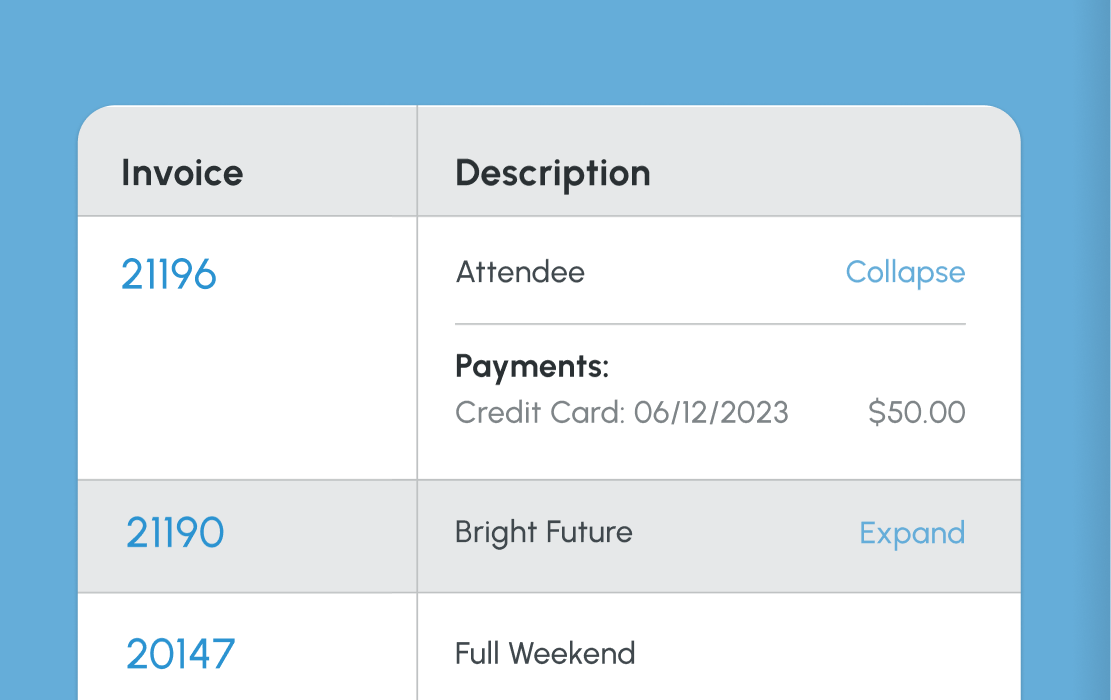Sort by the Invoice column header

coord(182,173)
